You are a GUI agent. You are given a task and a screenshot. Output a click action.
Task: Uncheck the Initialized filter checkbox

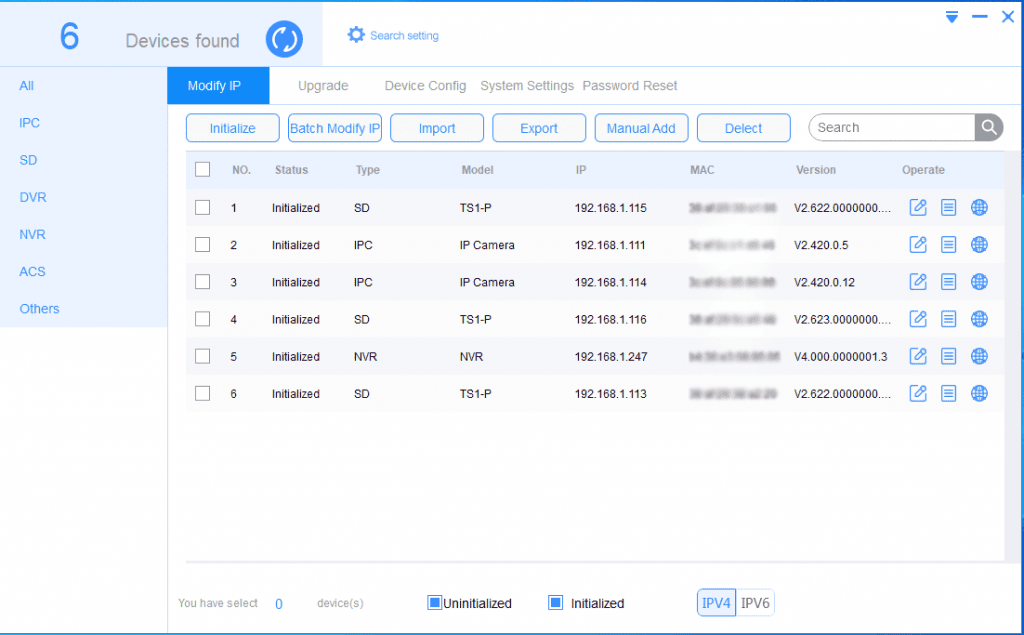[x=556, y=603]
